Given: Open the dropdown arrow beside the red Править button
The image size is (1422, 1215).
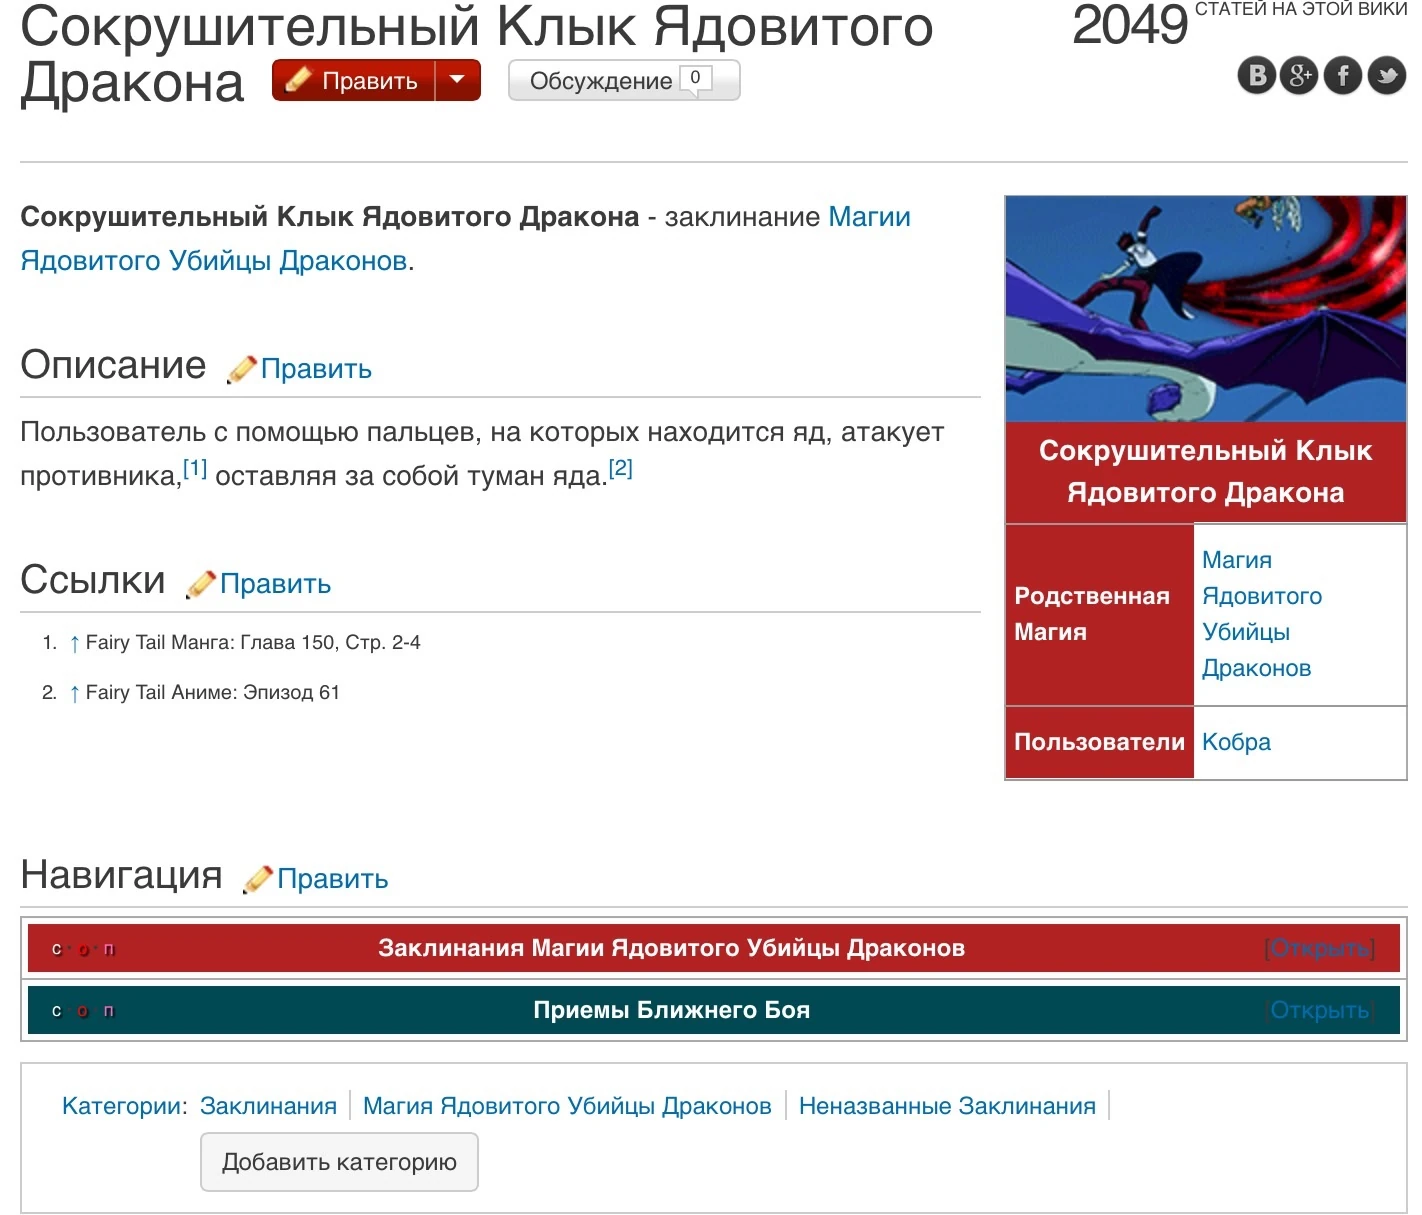Looking at the screenshot, I should coord(458,81).
